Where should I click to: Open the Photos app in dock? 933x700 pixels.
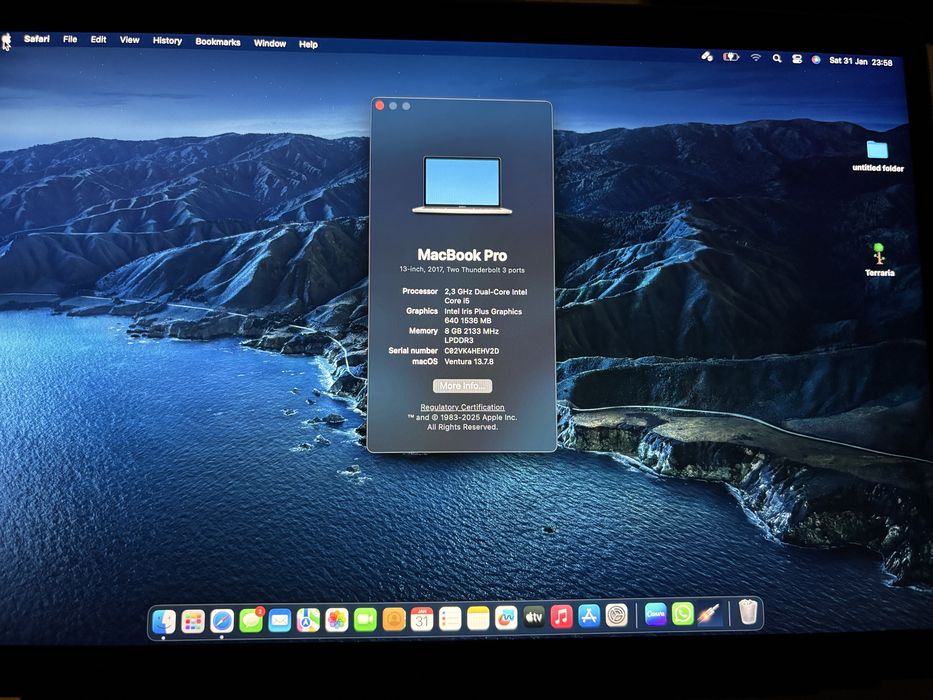tap(337, 620)
